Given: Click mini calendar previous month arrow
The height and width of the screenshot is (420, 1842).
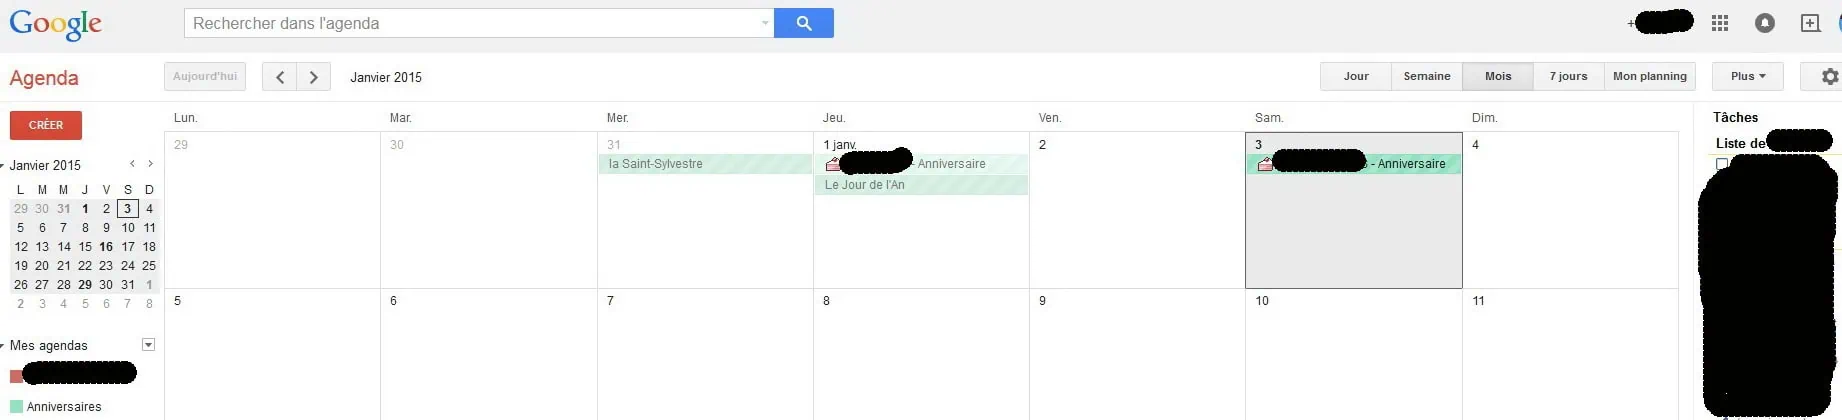Looking at the screenshot, I should tap(132, 164).
